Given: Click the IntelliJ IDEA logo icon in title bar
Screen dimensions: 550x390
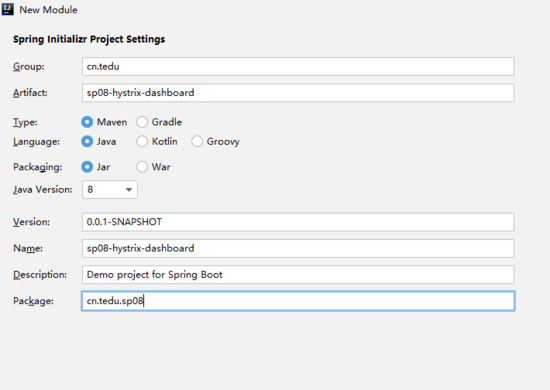Looking at the screenshot, I should (x=7, y=9).
